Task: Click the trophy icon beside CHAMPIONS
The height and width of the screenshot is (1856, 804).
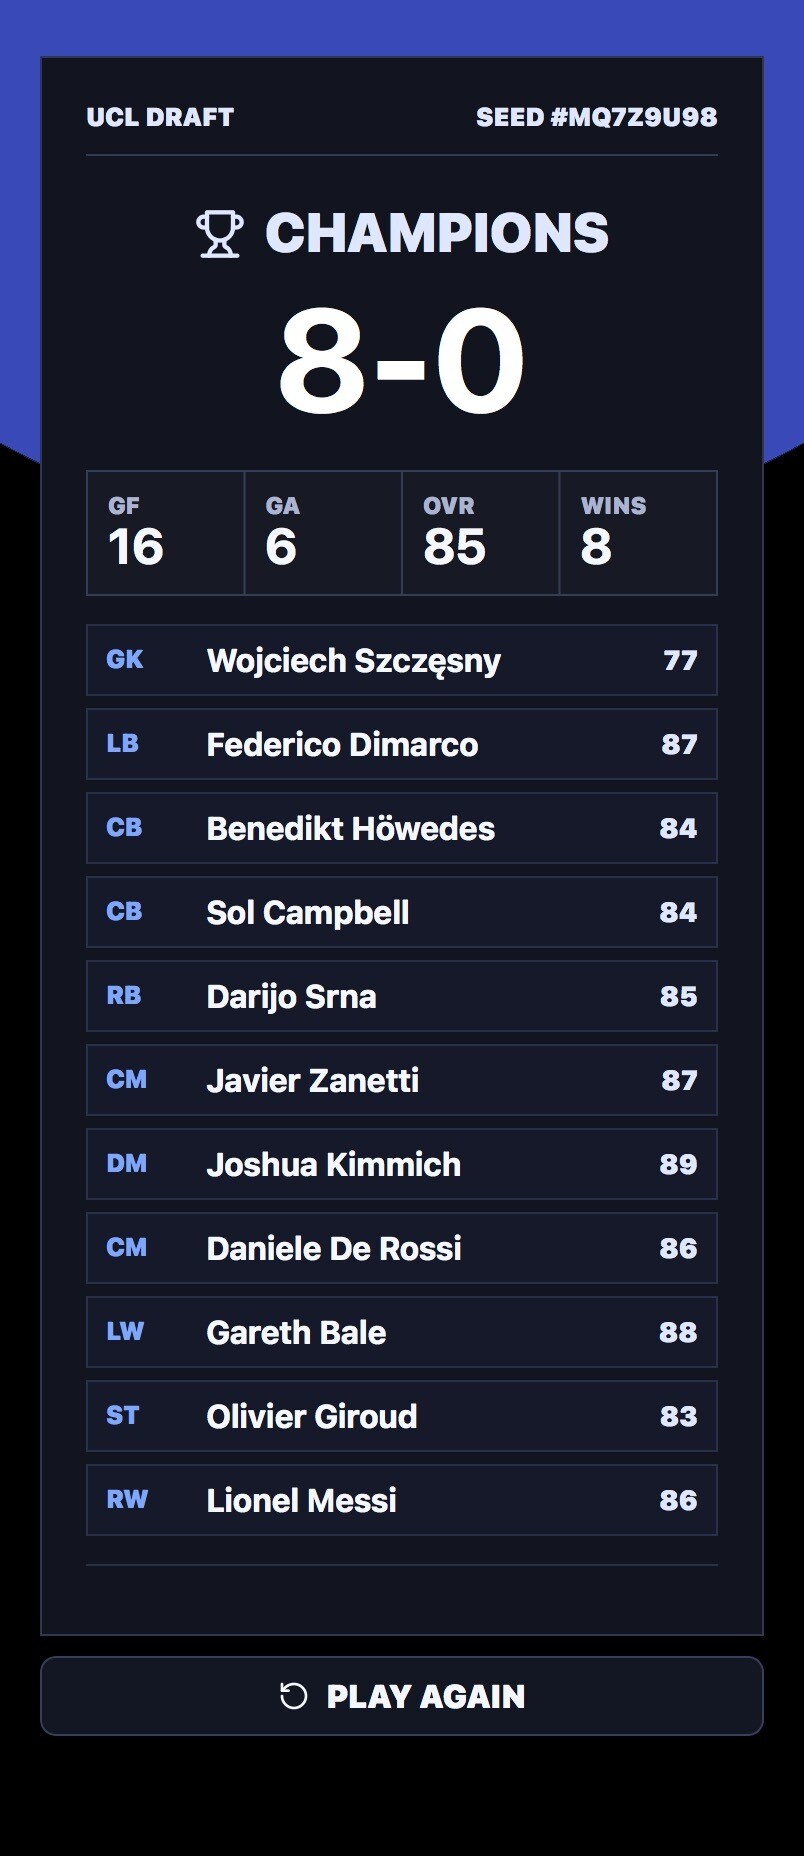Action: (x=219, y=234)
